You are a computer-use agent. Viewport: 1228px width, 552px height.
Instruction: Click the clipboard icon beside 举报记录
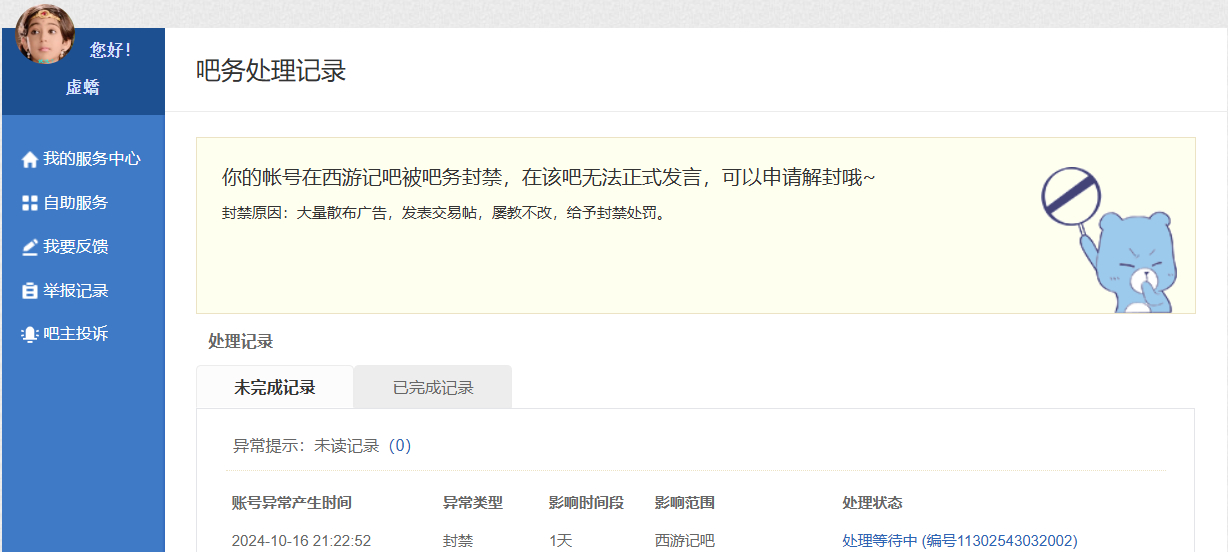pyautogui.click(x=29, y=291)
